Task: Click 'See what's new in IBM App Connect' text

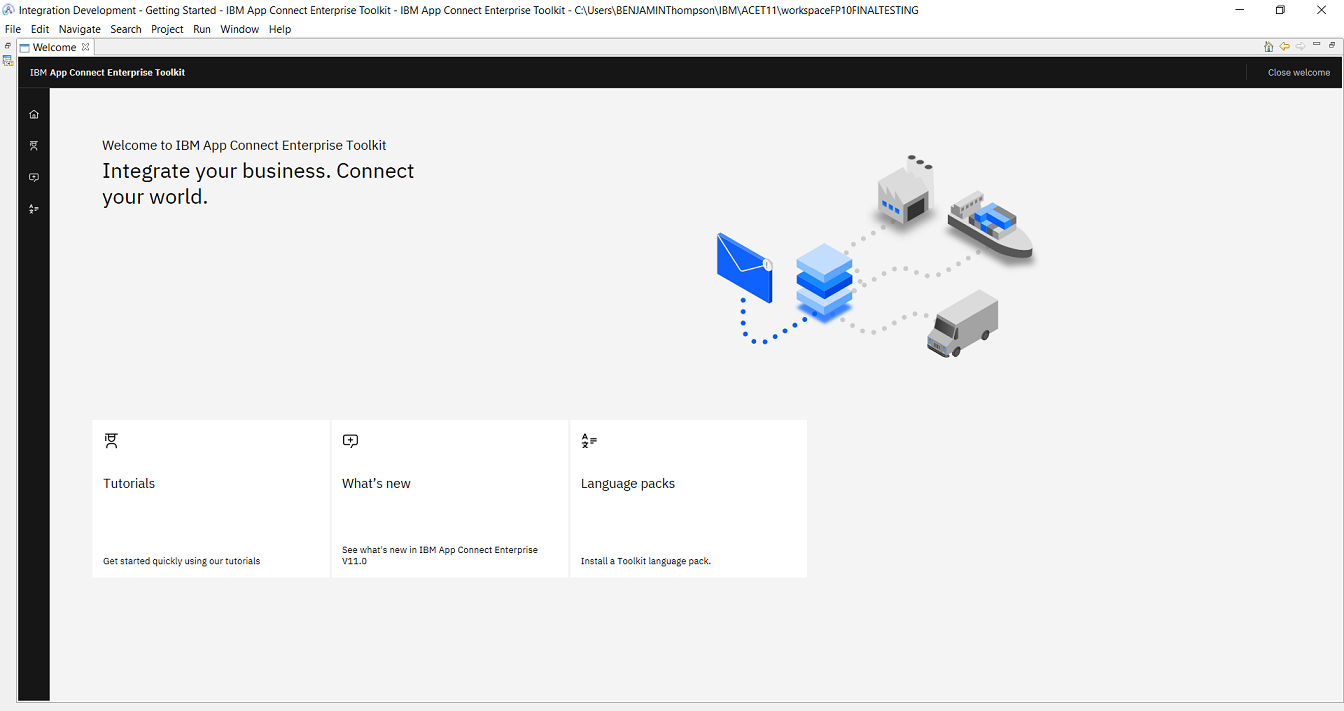Action: 440,555
